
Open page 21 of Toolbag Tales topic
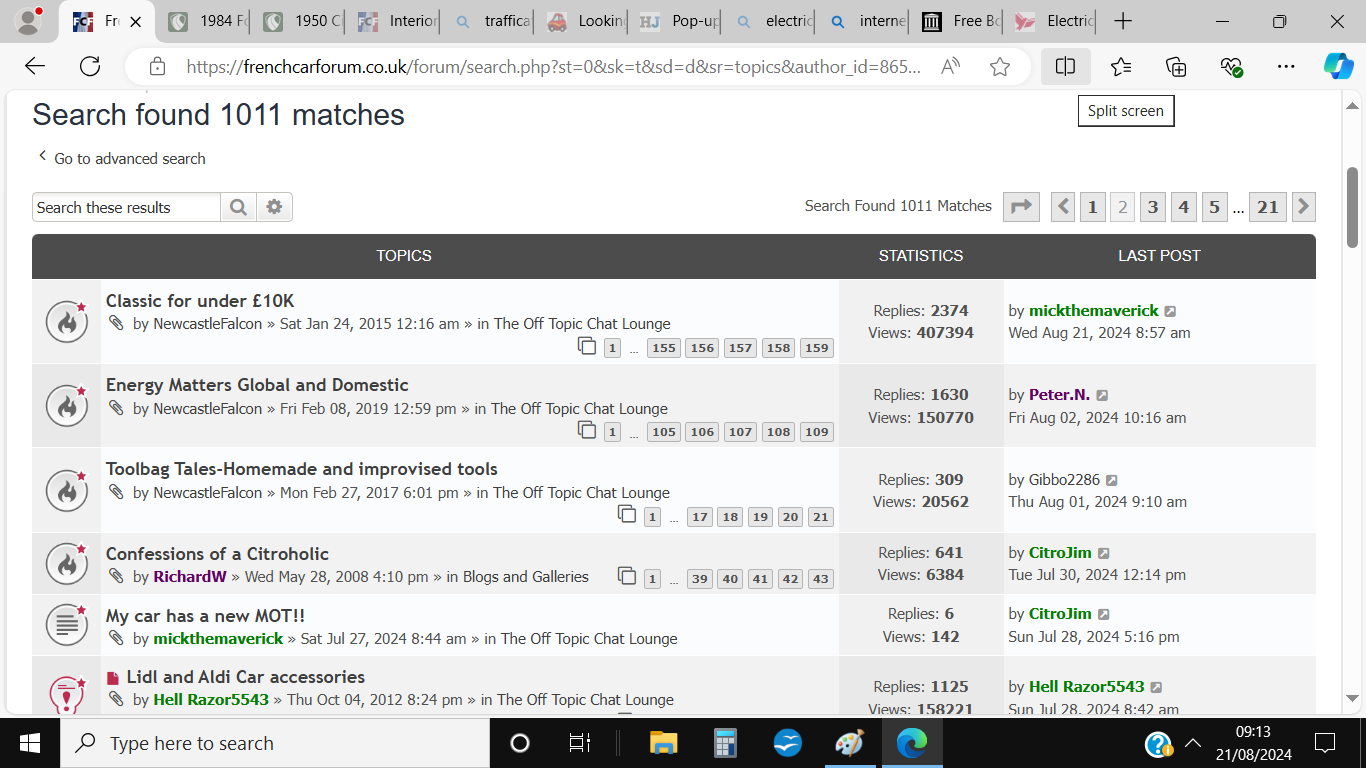[821, 517]
